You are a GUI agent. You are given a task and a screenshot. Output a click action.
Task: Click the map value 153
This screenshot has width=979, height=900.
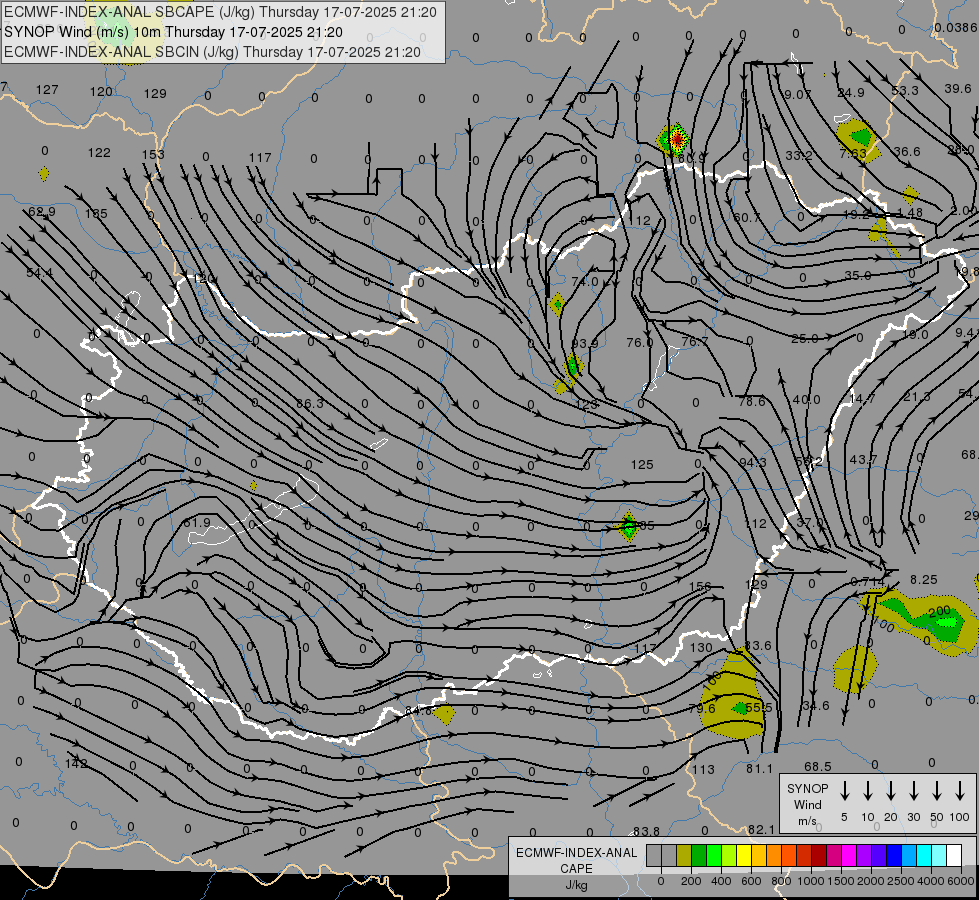153,154
